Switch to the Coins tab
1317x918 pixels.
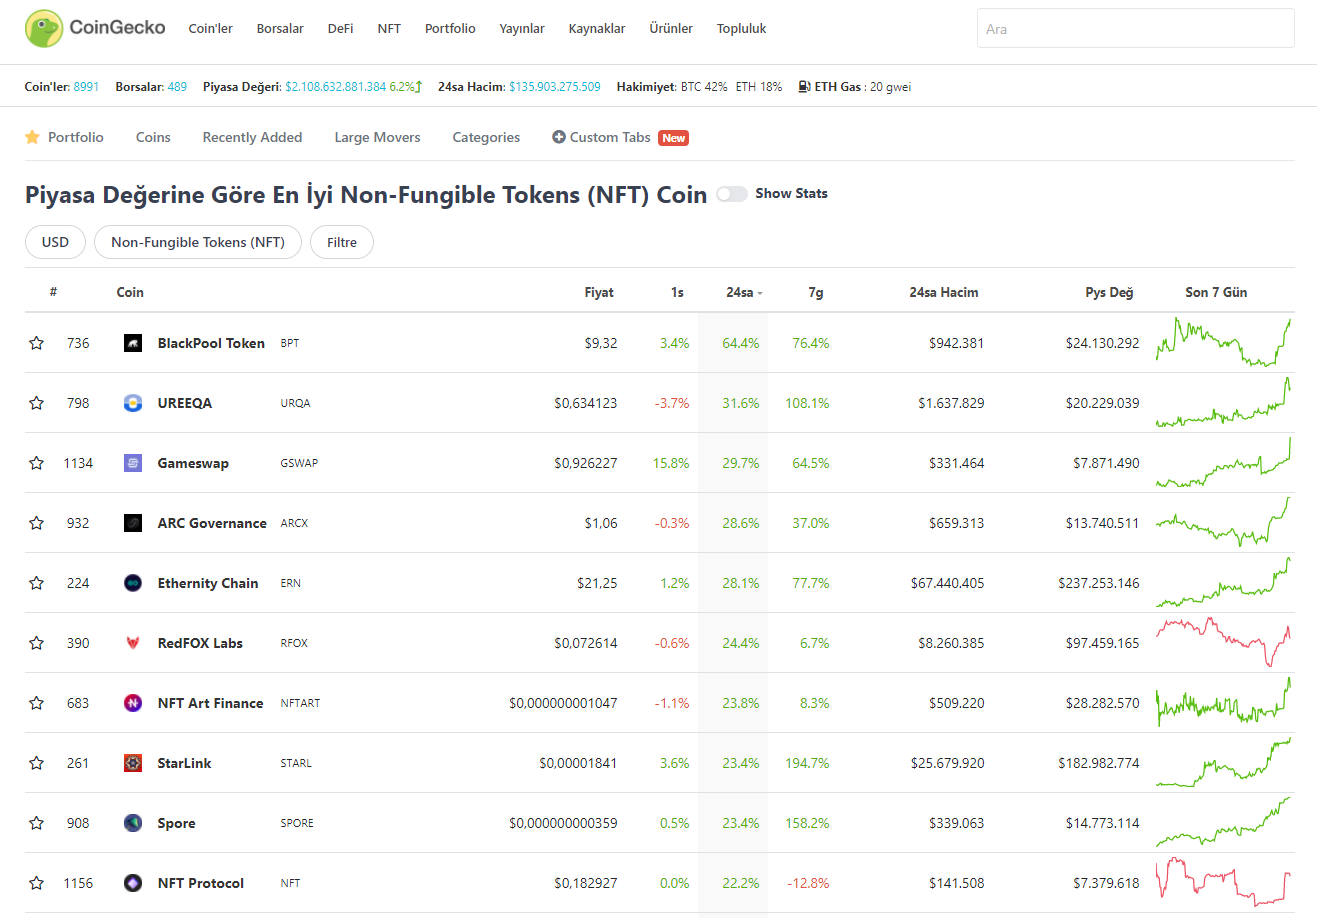click(153, 137)
